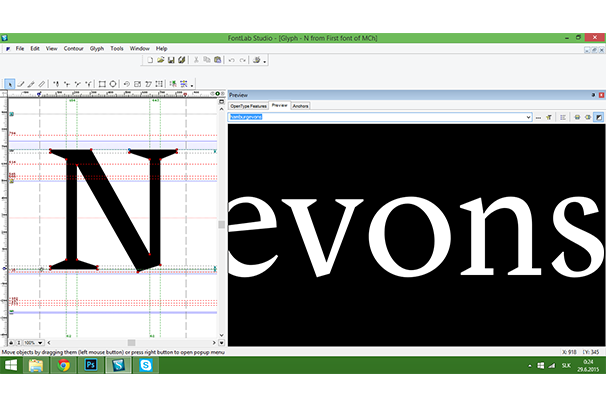Select the Pencil drawing tool

coord(31,83)
